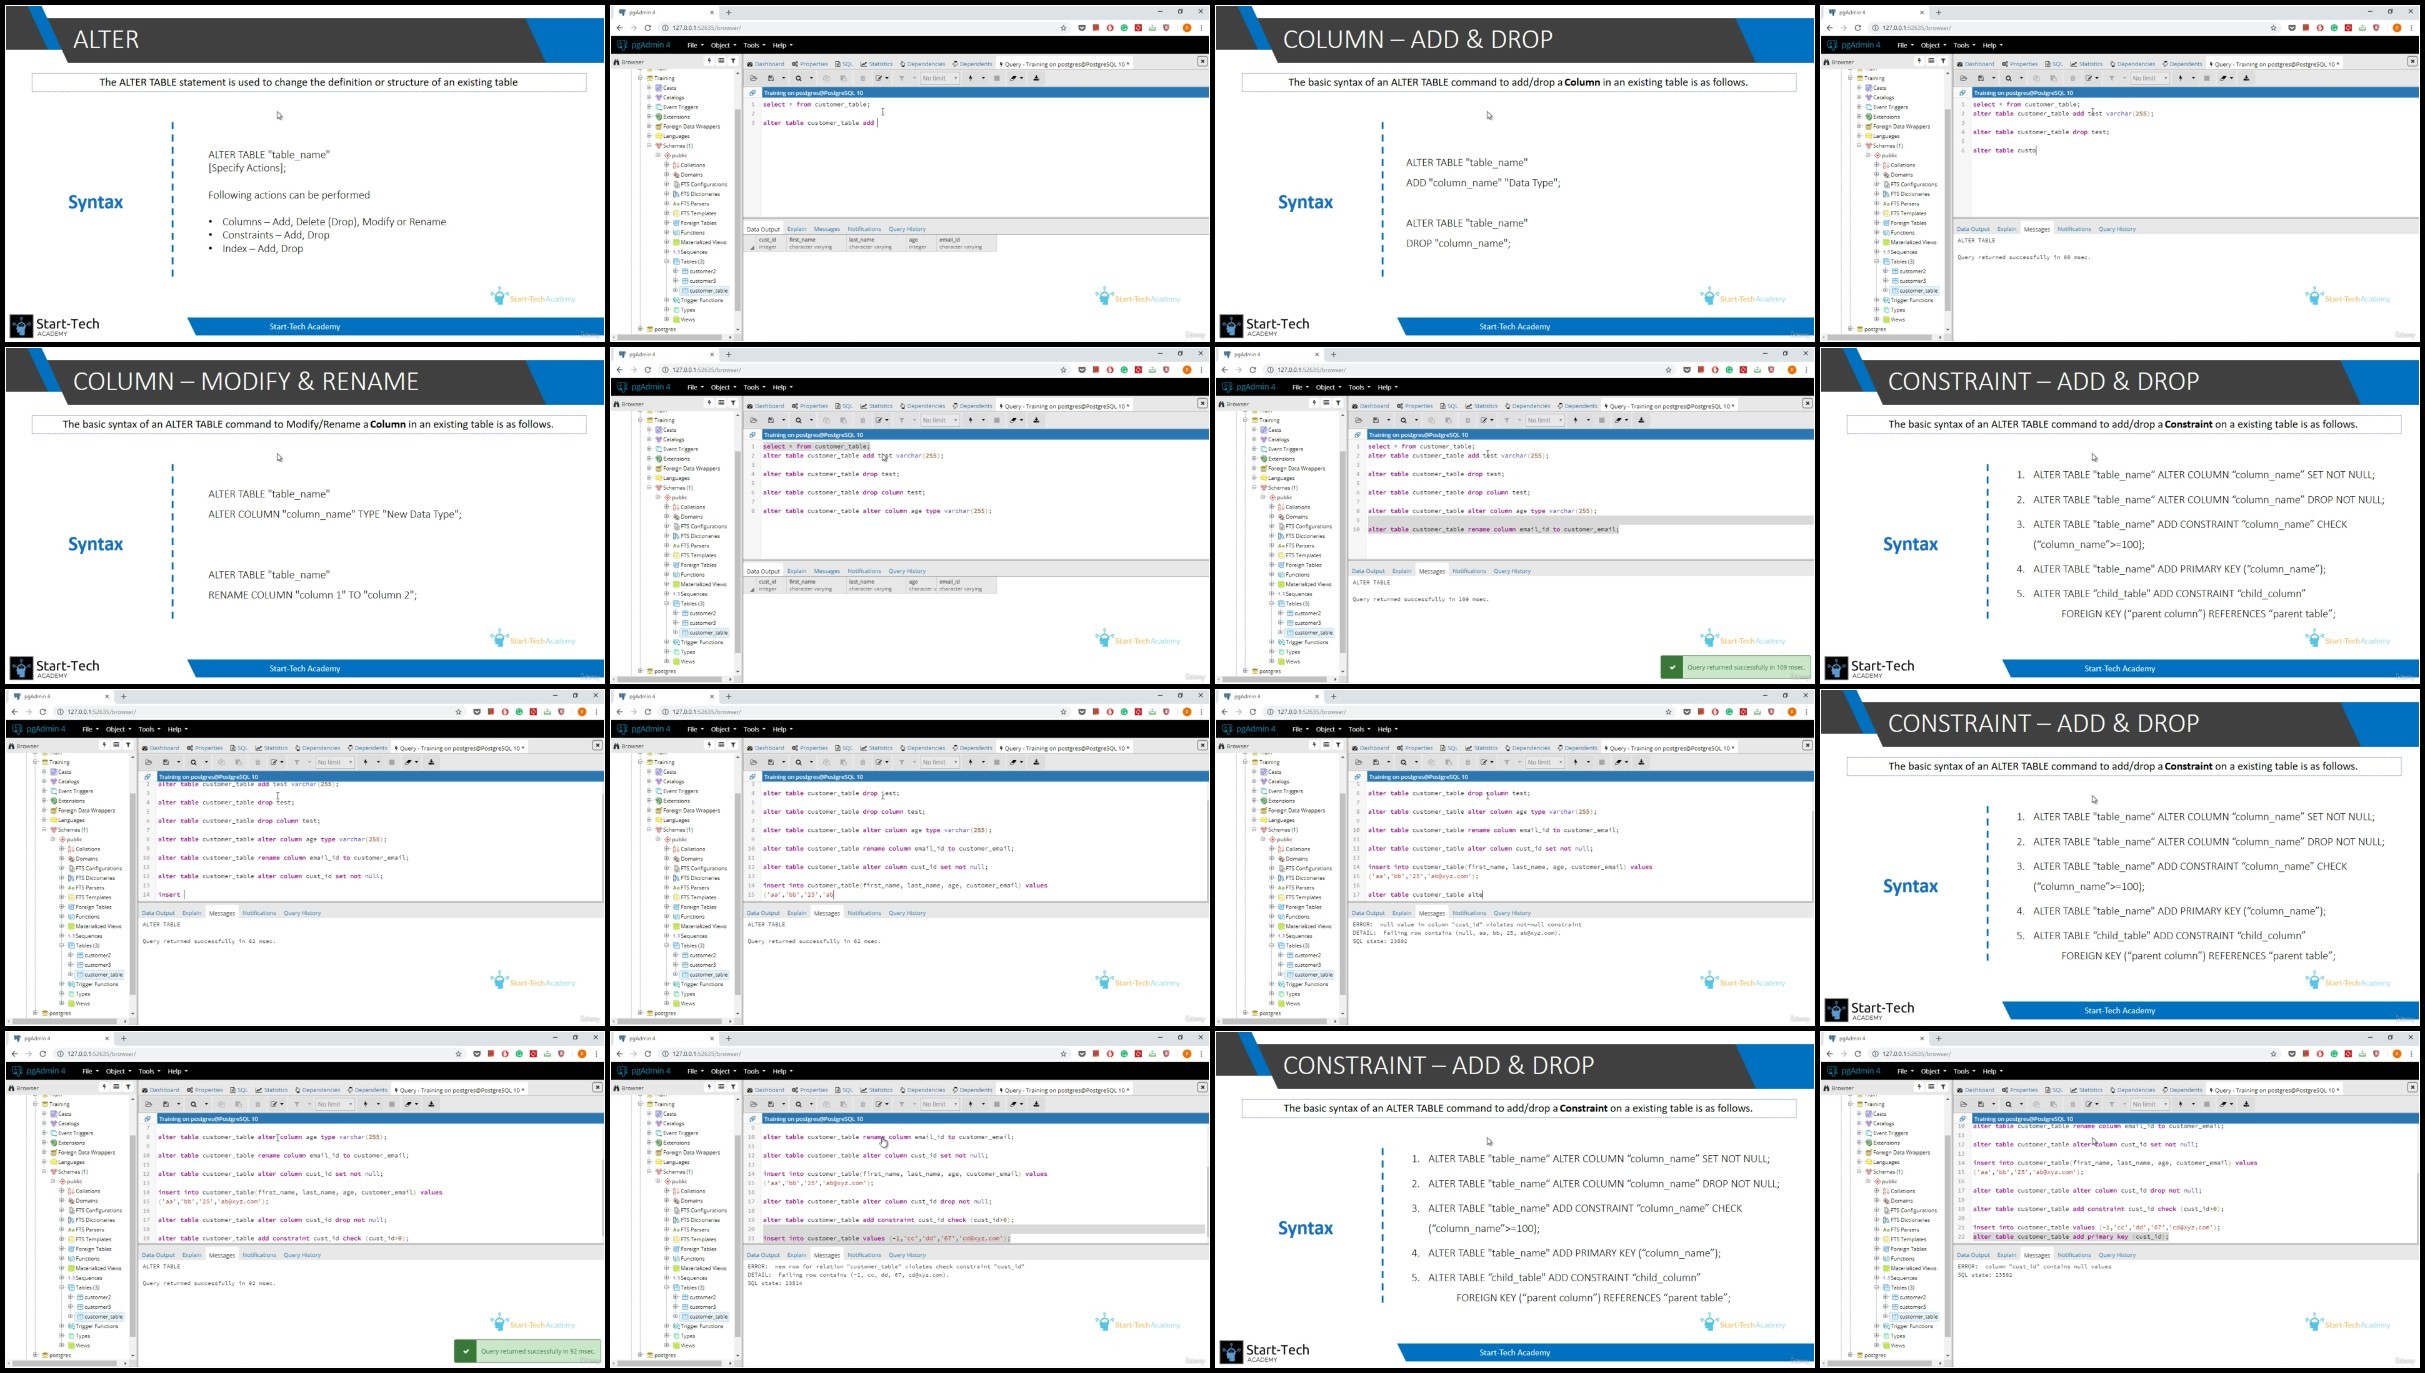Click Execute lightning icon in first pgAdmin screenshot
The width and height of the screenshot is (2425, 1373).
970,78
